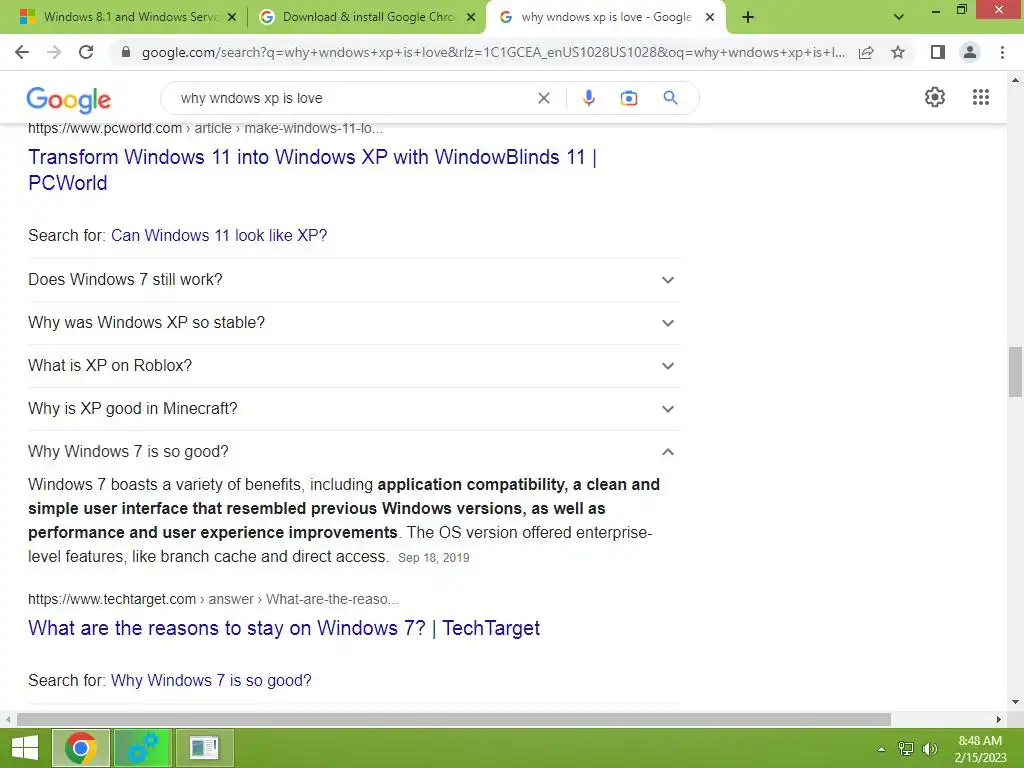The height and width of the screenshot is (768, 1024).
Task: Expand Why was Windows XP so stable
Action: (x=353, y=323)
